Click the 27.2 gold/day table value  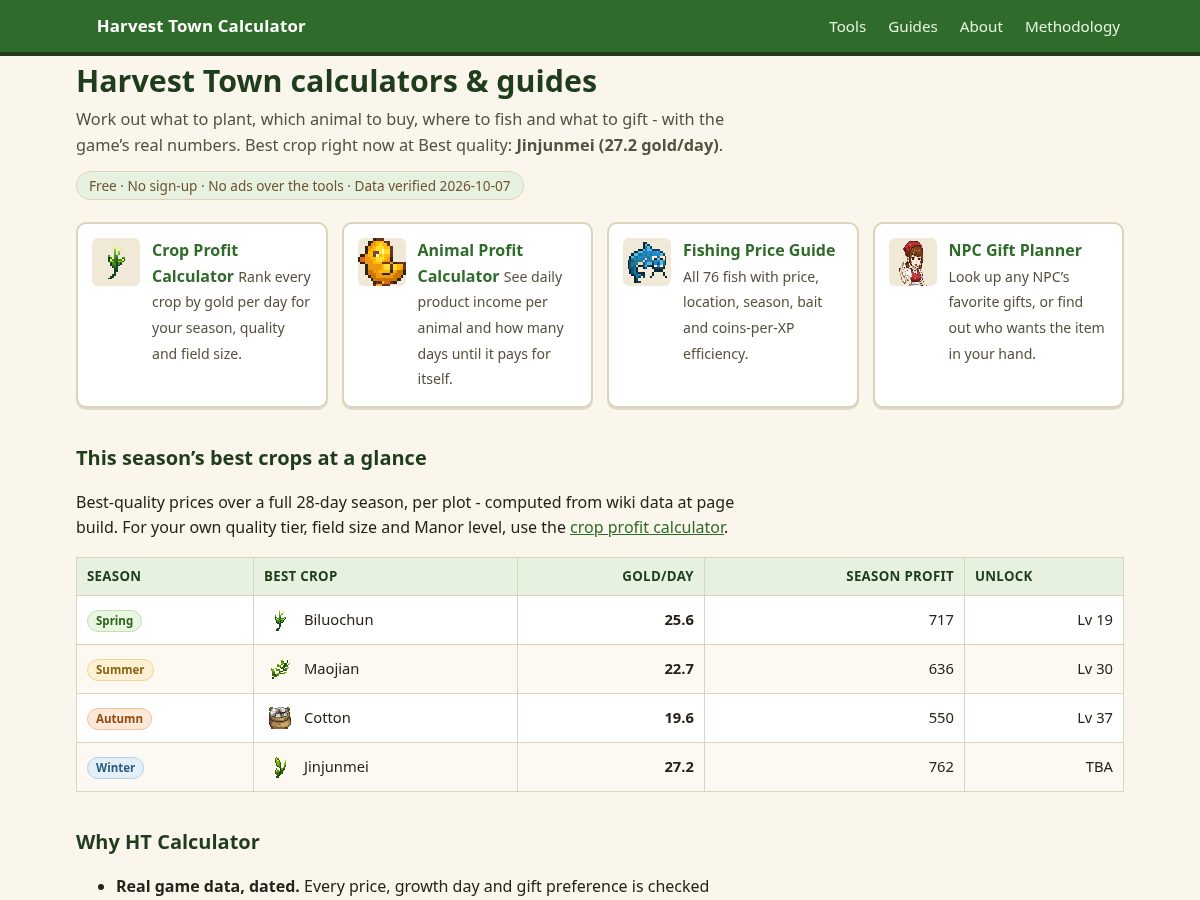(x=679, y=767)
